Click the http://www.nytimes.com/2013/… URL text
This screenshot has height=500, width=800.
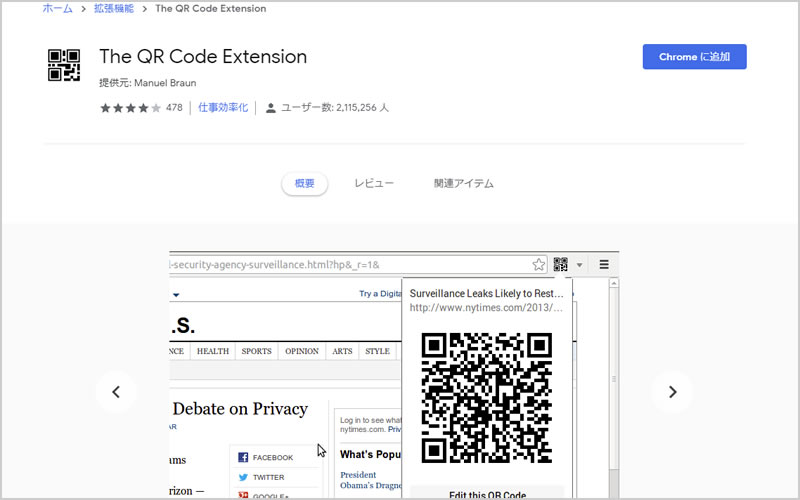point(486,308)
